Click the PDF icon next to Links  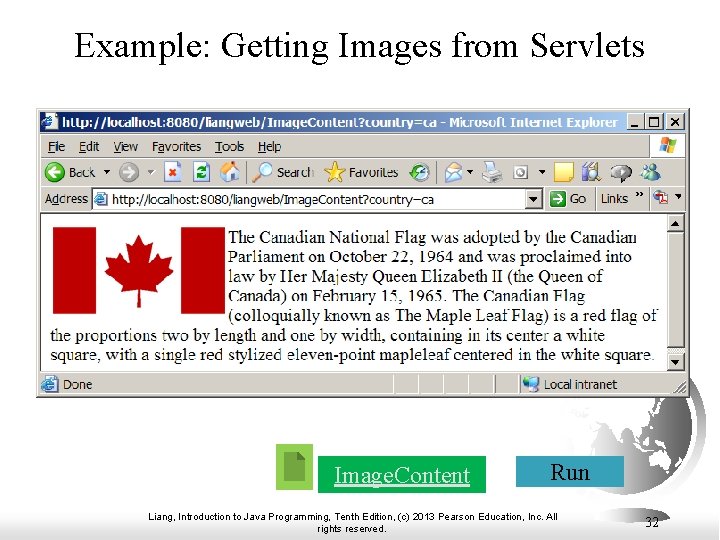pyautogui.click(x=661, y=197)
